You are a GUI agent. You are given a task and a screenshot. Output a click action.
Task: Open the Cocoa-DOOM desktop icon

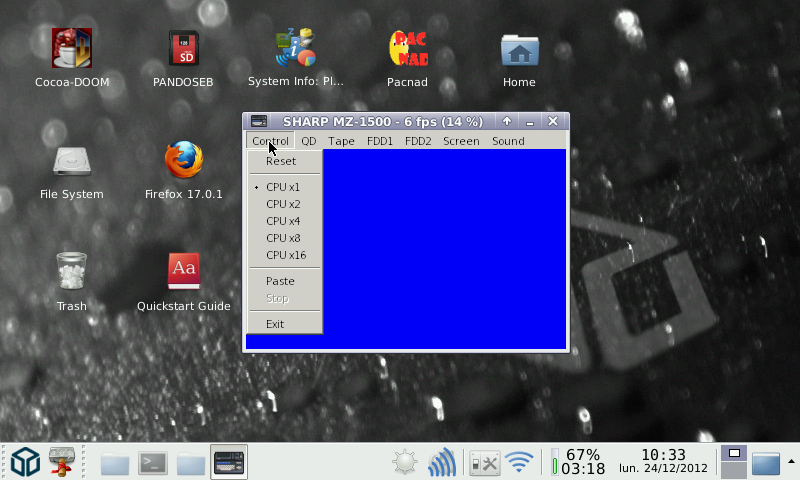71,48
